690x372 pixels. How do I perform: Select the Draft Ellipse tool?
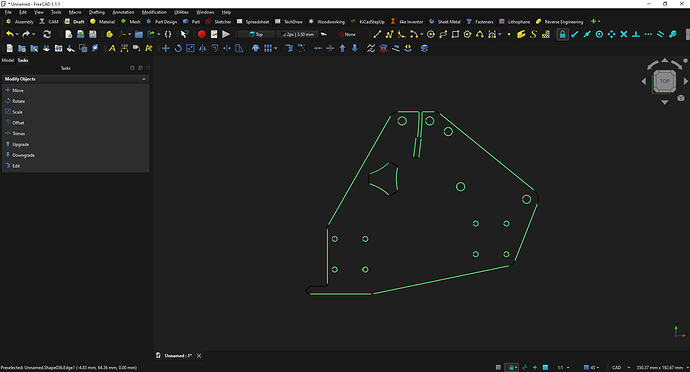(443, 34)
